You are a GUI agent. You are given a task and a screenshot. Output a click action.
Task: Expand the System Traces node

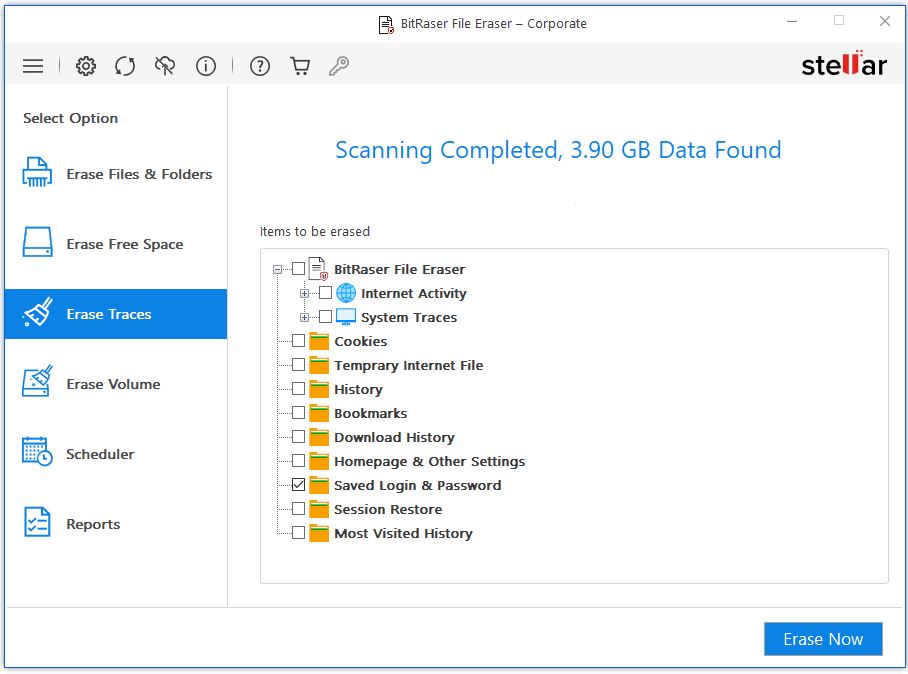[304, 317]
